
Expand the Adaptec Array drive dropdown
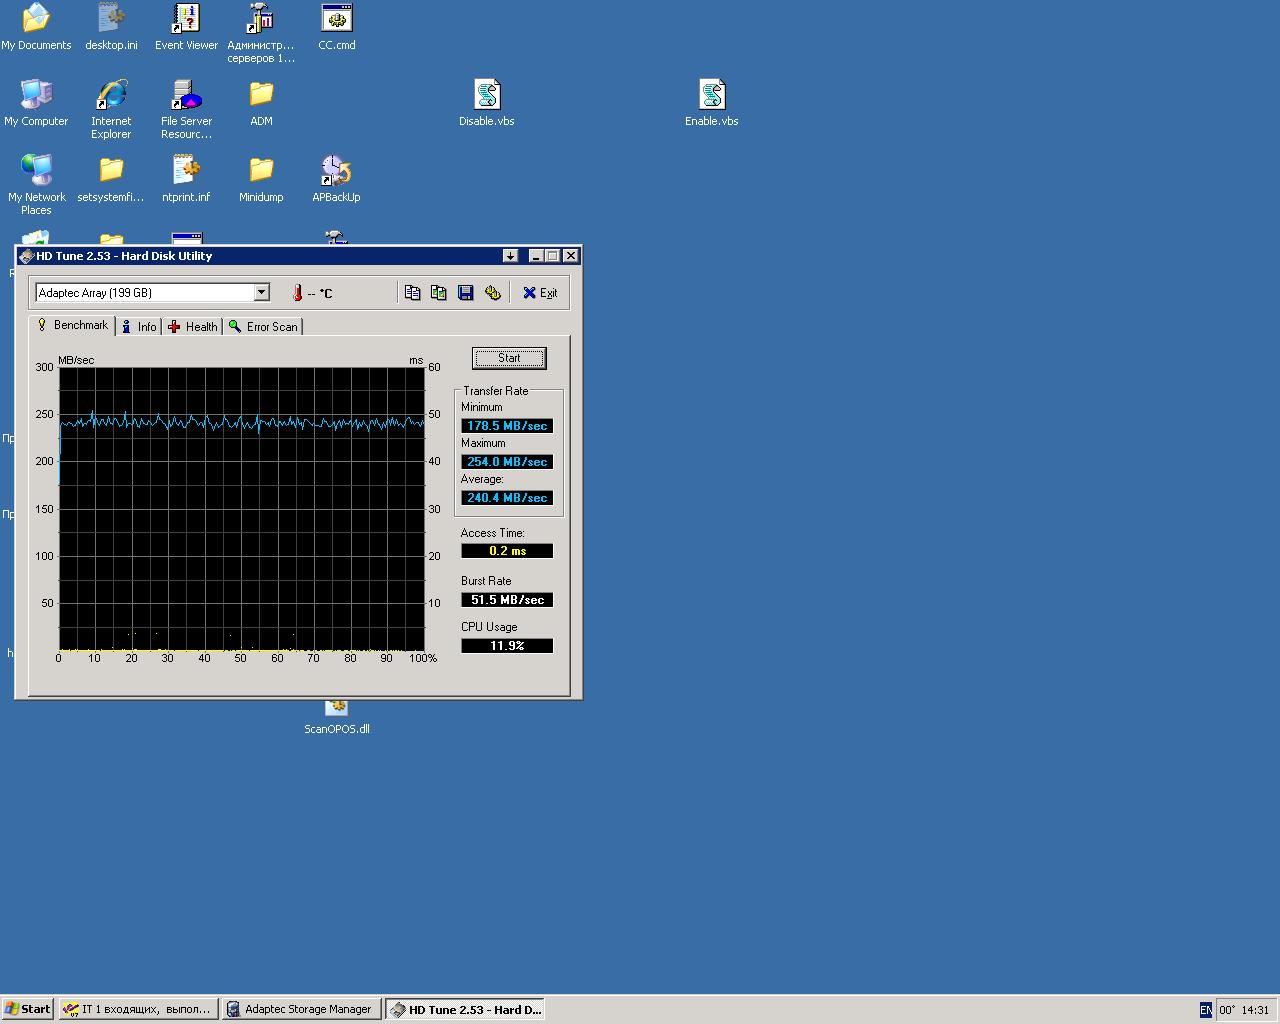262,293
